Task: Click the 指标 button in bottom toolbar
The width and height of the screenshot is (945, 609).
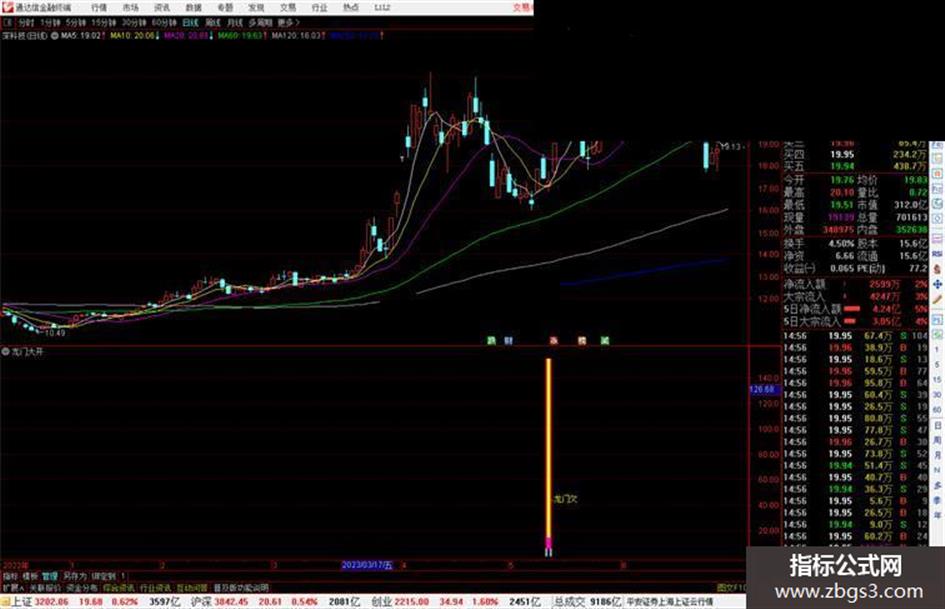Action: click(x=10, y=576)
